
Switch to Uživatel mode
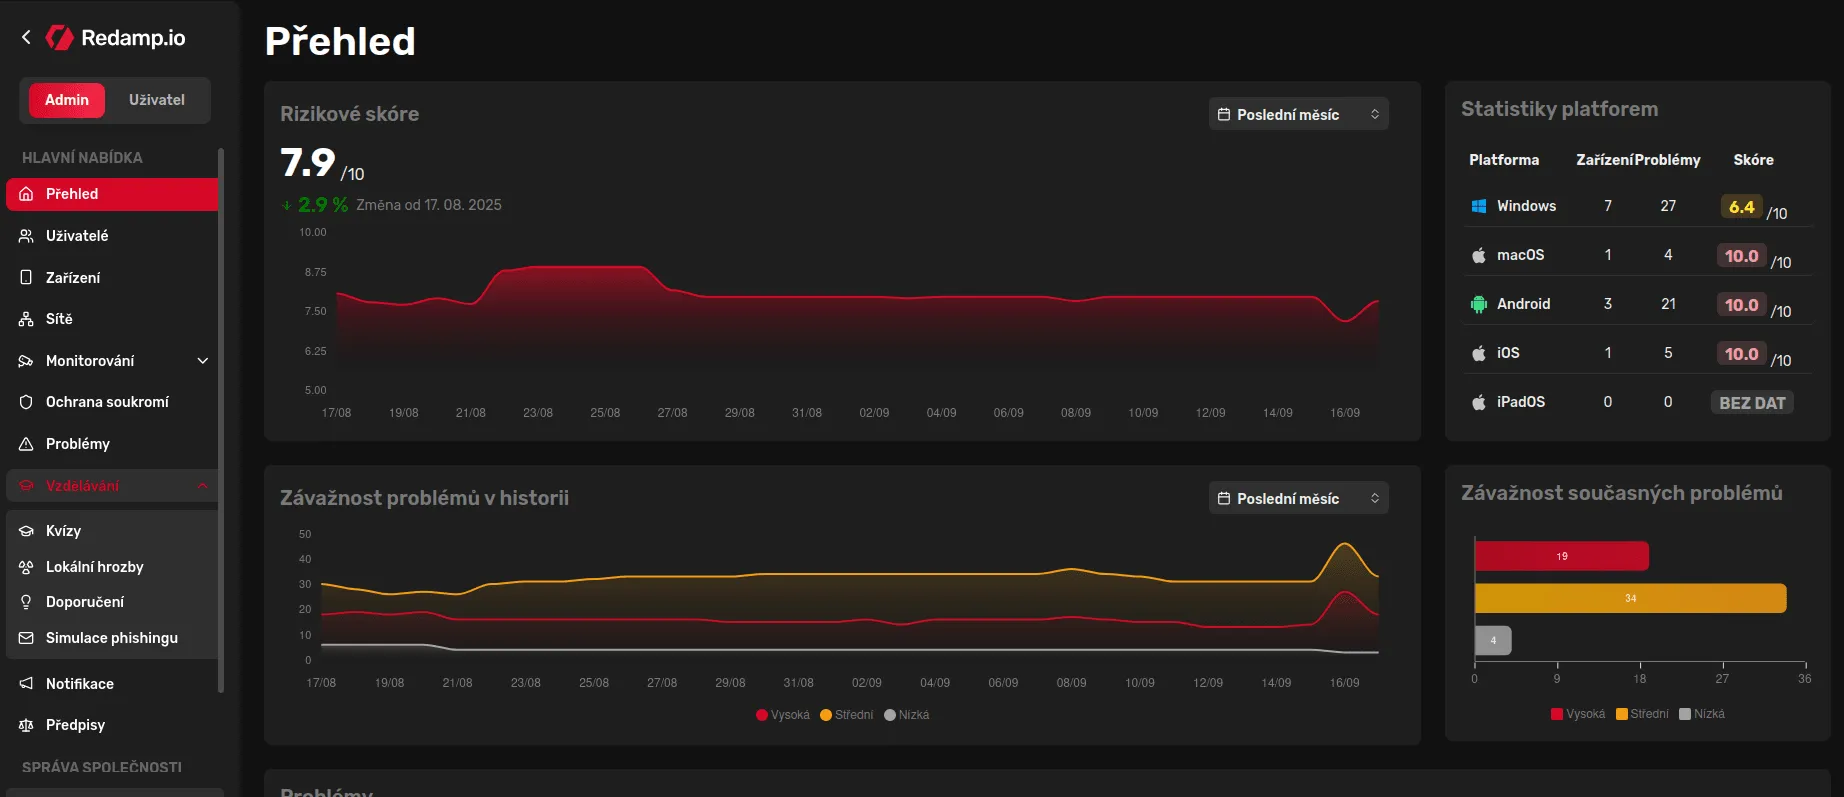click(x=156, y=100)
